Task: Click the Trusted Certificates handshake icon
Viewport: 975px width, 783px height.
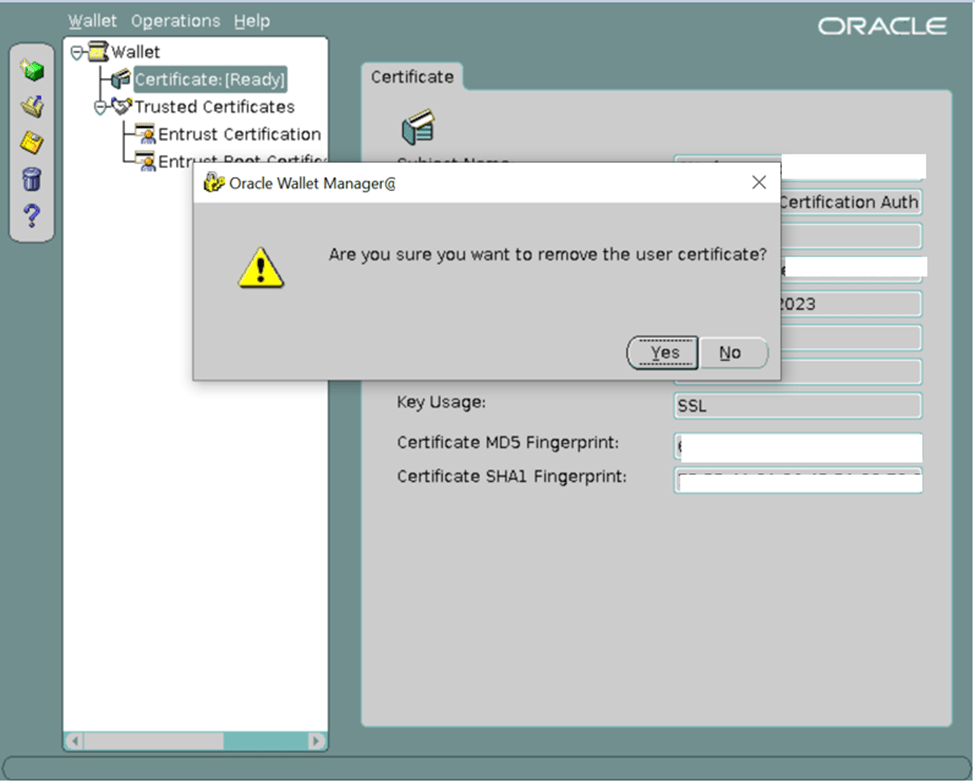Action: point(121,106)
